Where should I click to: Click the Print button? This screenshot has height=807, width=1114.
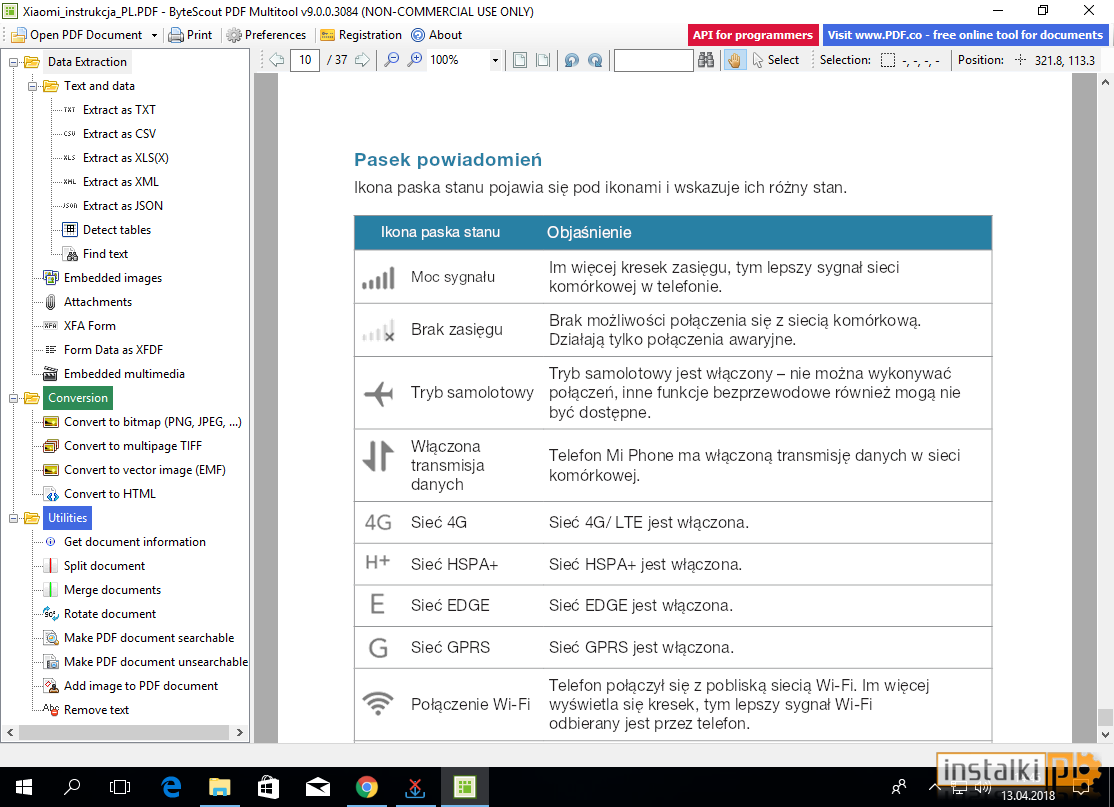(x=190, y=35)
